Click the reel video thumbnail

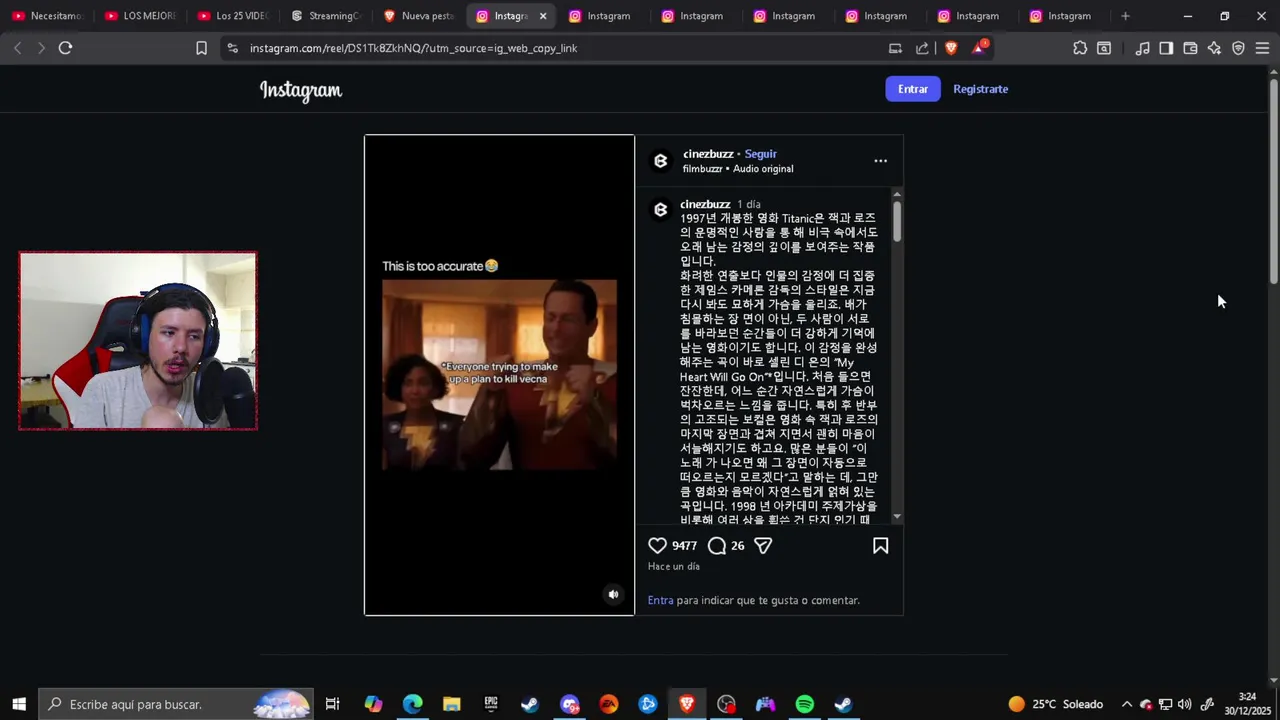499,375
